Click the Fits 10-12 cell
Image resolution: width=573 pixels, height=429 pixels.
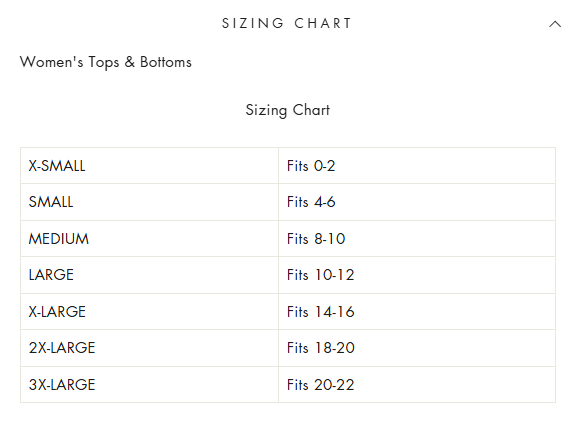coord(417,275)
